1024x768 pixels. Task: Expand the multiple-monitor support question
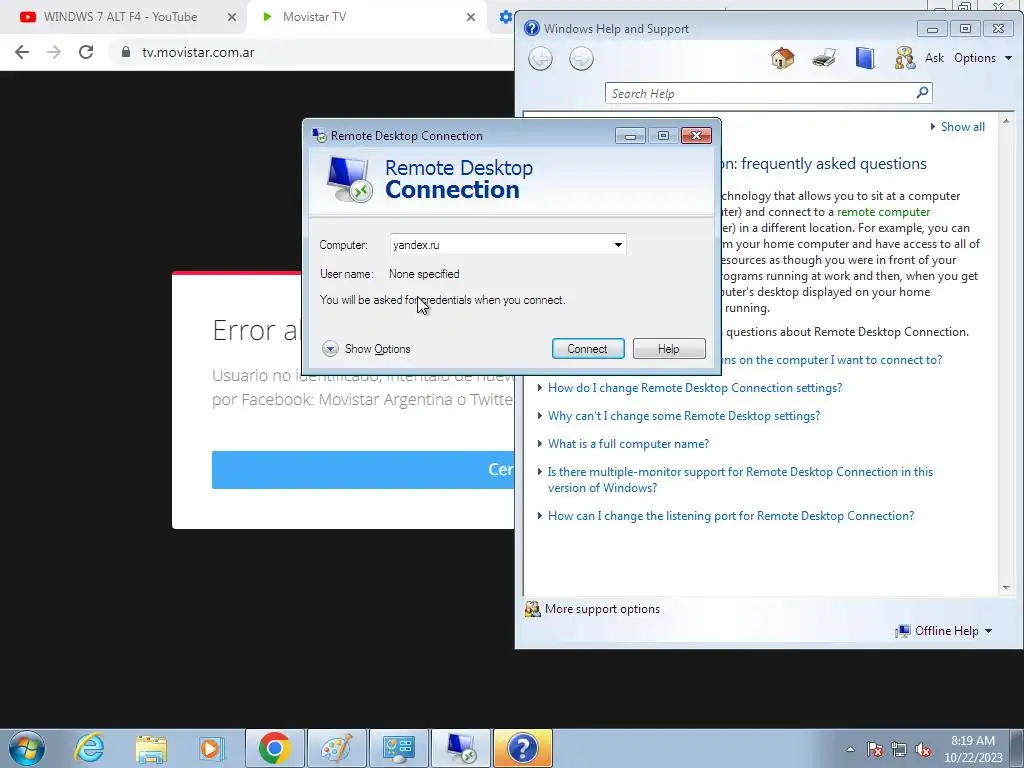740,480
